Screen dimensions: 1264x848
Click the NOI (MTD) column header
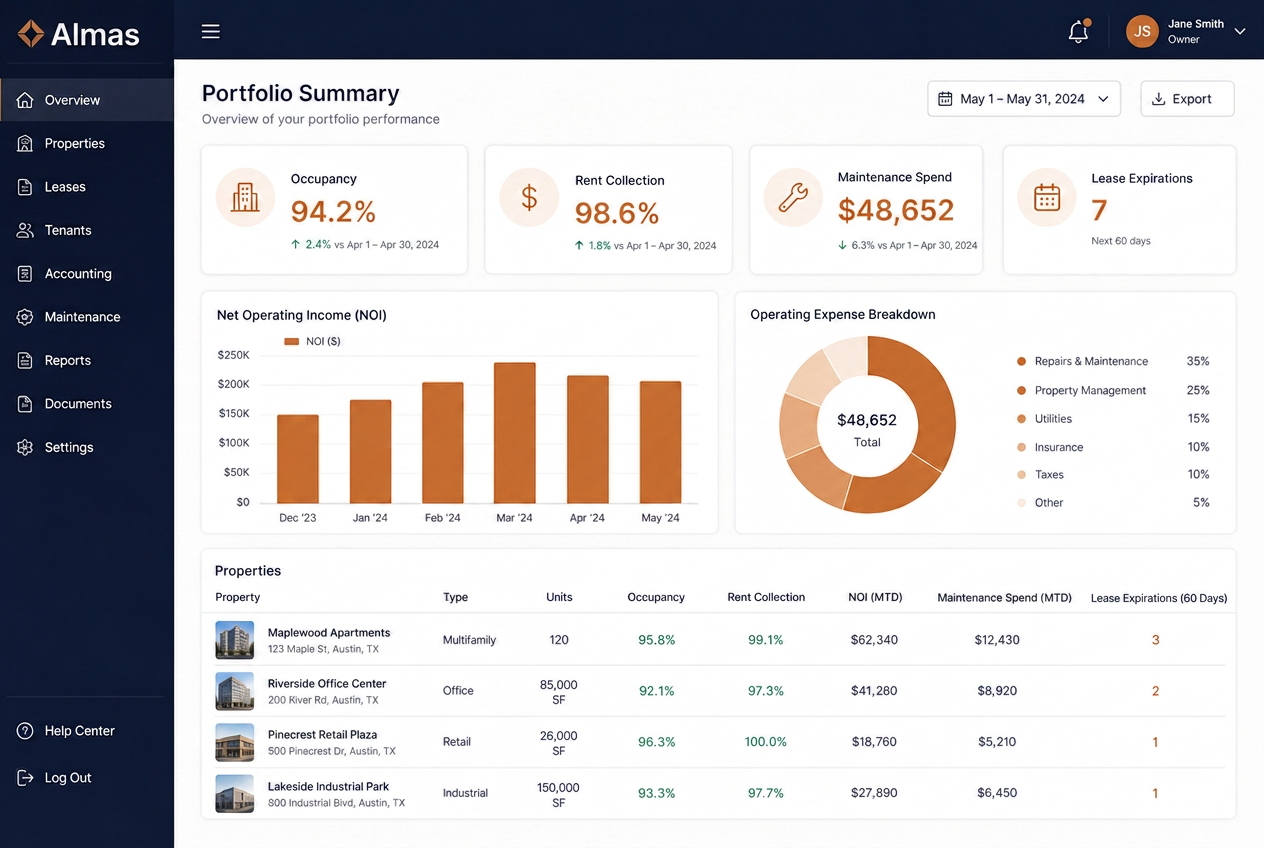(875, 597)
